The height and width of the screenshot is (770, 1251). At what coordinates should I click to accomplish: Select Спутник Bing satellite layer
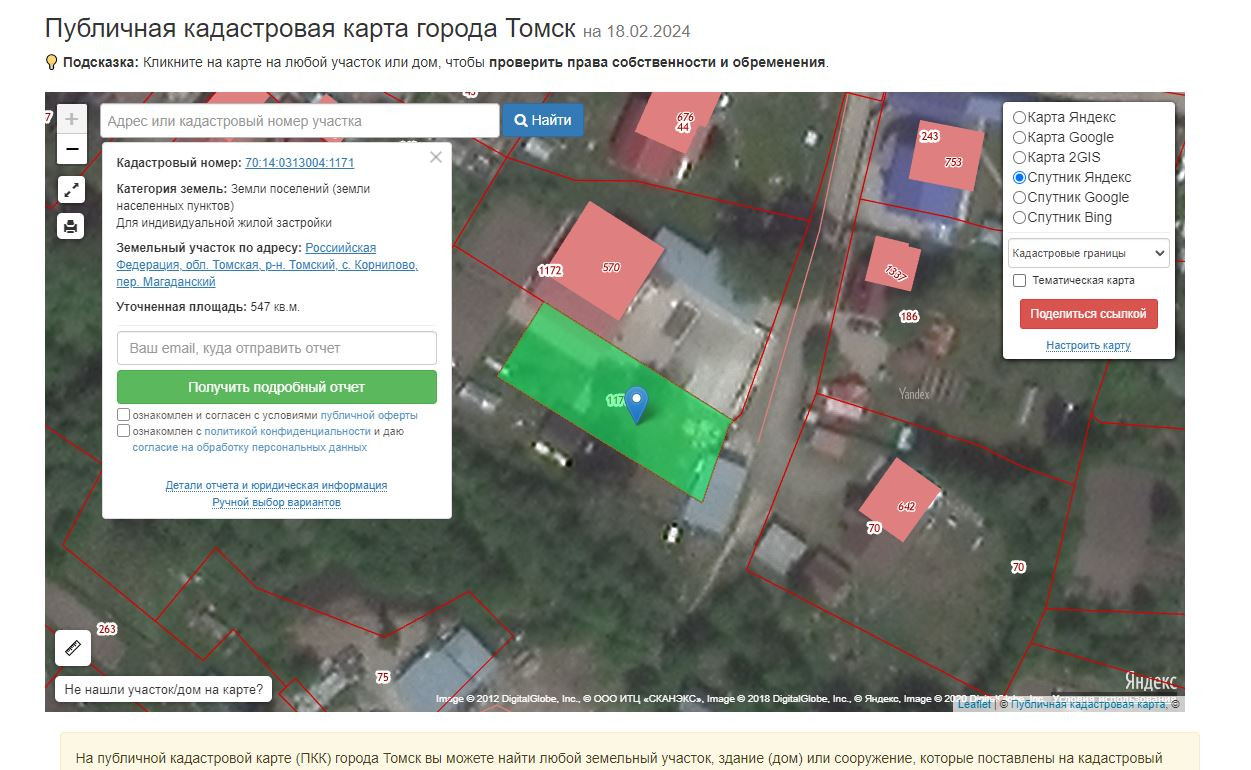(1020, 217)
